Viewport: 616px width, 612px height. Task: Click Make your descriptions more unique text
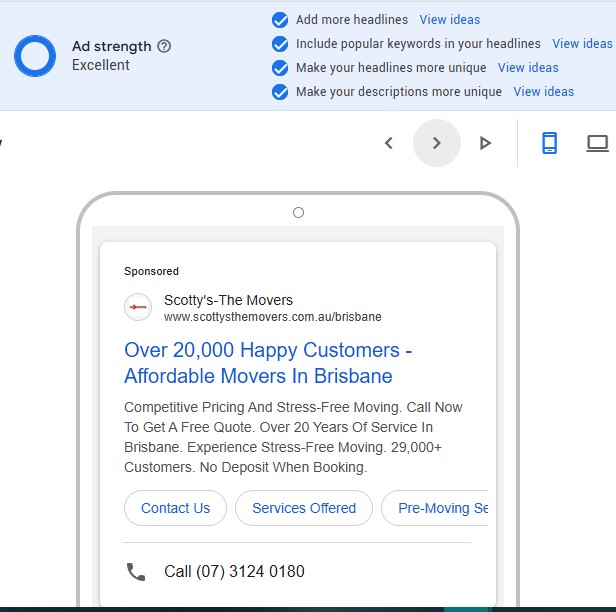pyautogui.click(x=399, y=92)
